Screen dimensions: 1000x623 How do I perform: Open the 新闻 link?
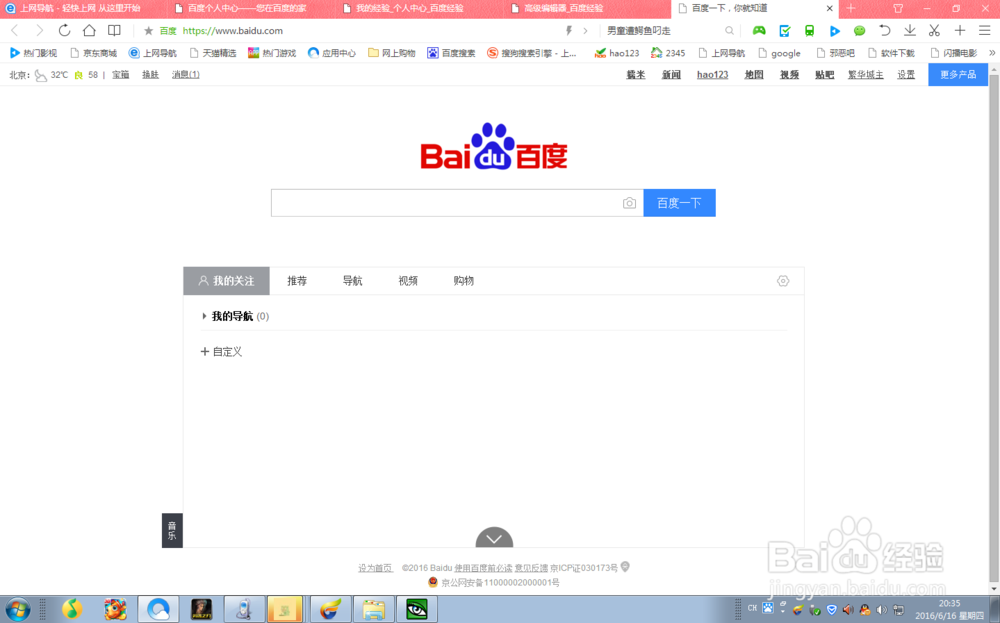(671, 75)
